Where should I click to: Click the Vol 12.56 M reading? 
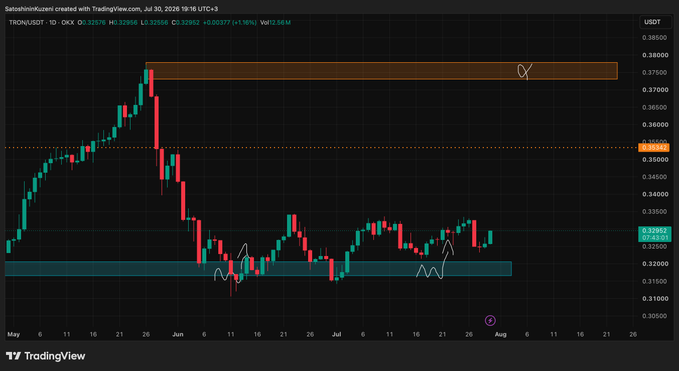click(x=275, y=23)
